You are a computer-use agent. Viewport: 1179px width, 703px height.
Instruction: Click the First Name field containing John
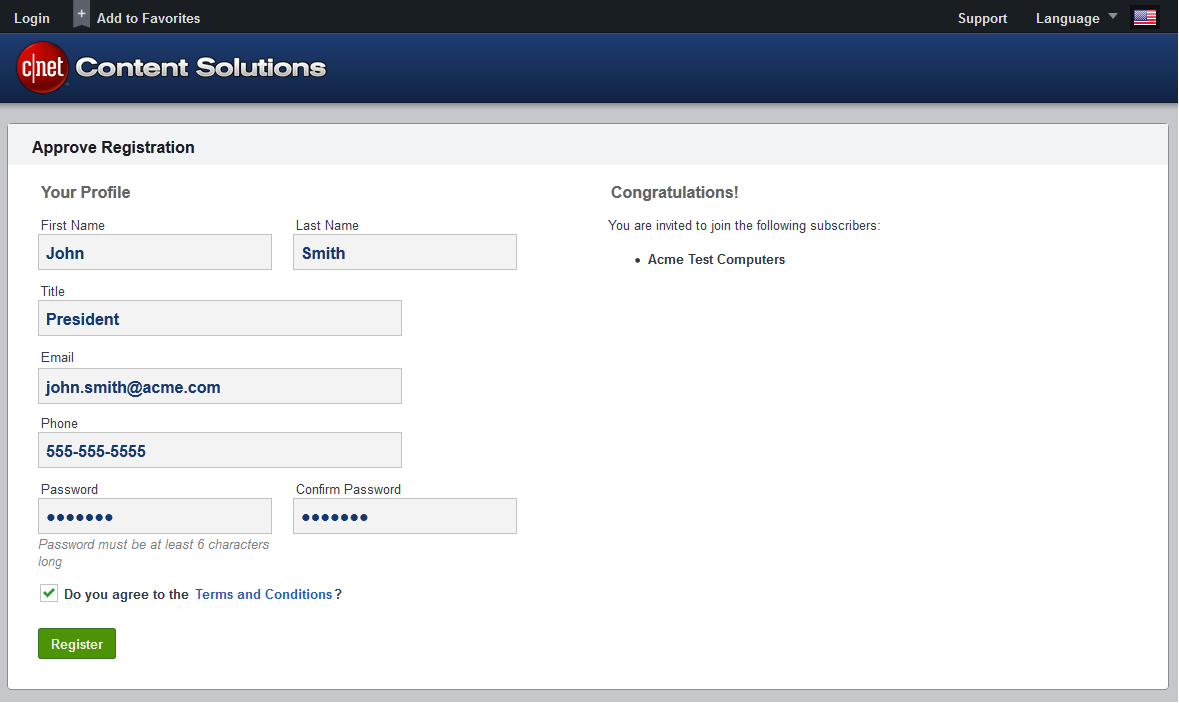(x=155, y=253)
